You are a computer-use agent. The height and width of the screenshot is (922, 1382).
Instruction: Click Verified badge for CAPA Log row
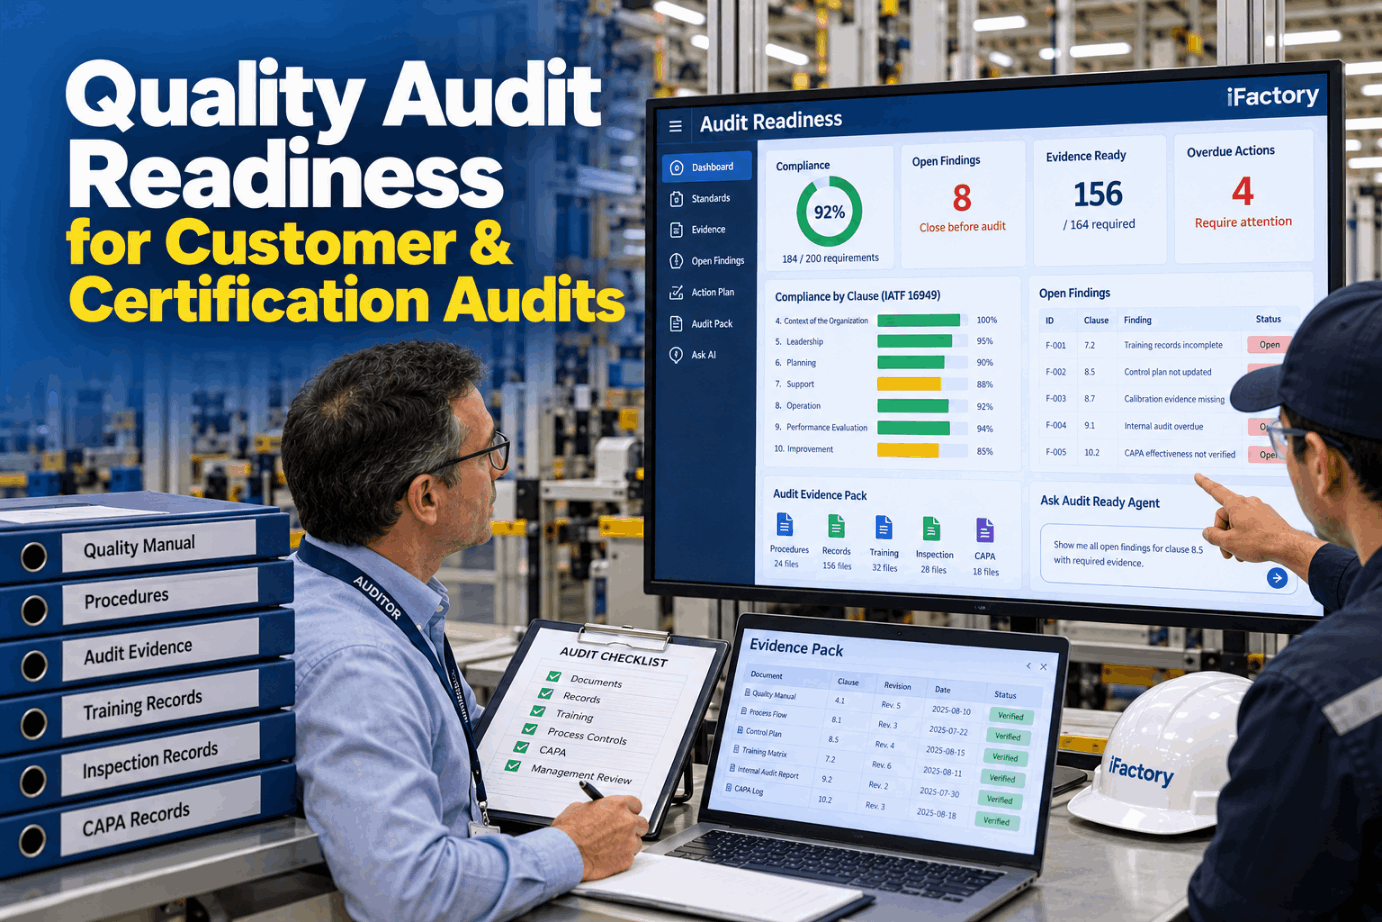pyautogui.click(x=996, y=821)
